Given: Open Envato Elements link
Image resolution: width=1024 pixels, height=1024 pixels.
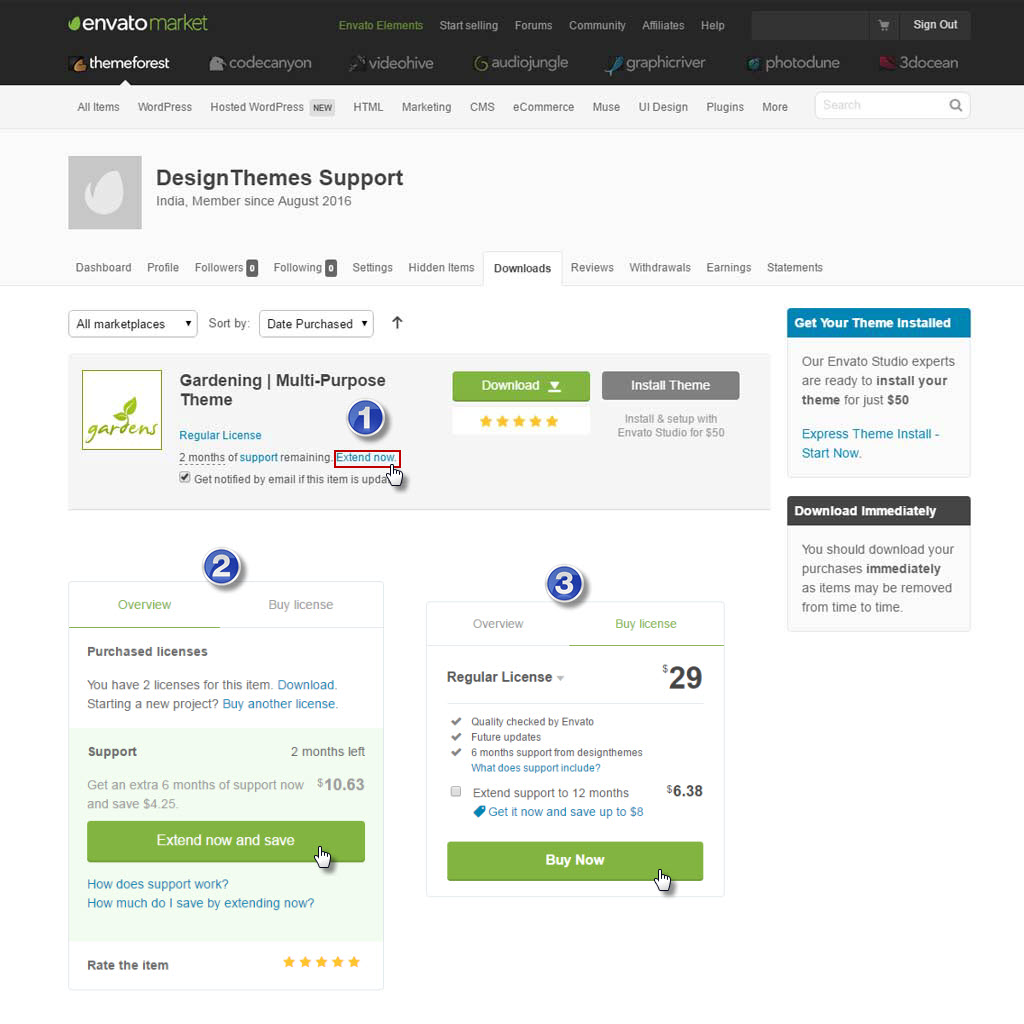Looking at the screenshot, I should click(381, 25).
